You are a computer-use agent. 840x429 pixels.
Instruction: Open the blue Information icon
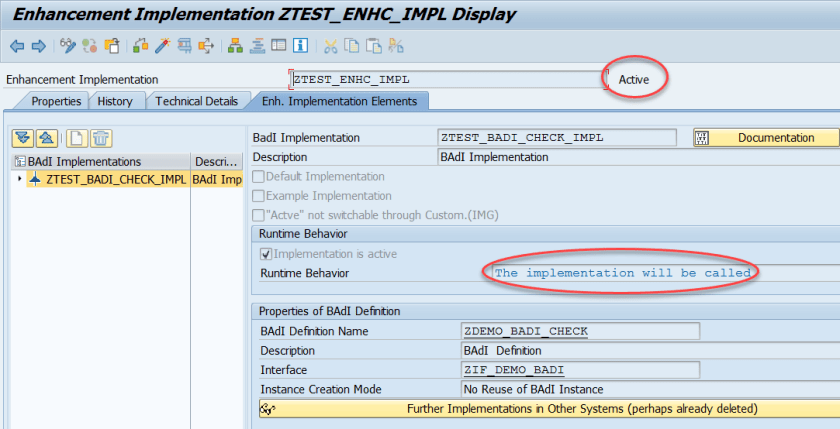click(301, 46)
